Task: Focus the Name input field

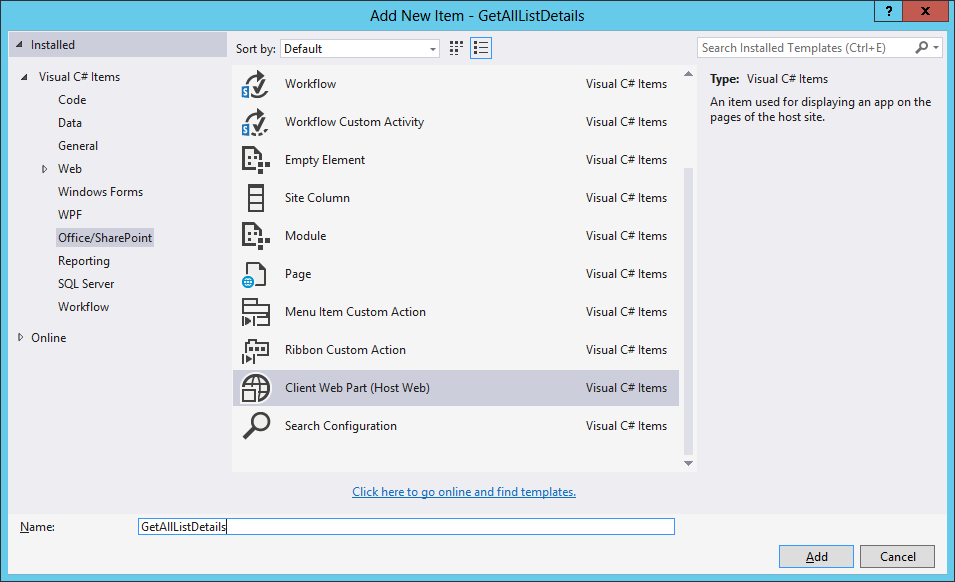Action: click(406, 527)
